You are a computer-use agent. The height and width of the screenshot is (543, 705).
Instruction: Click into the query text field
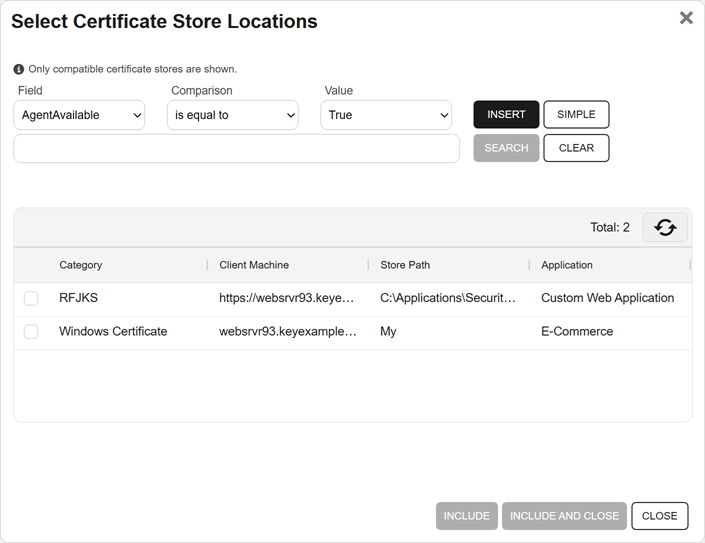click(x=236, y=149)
